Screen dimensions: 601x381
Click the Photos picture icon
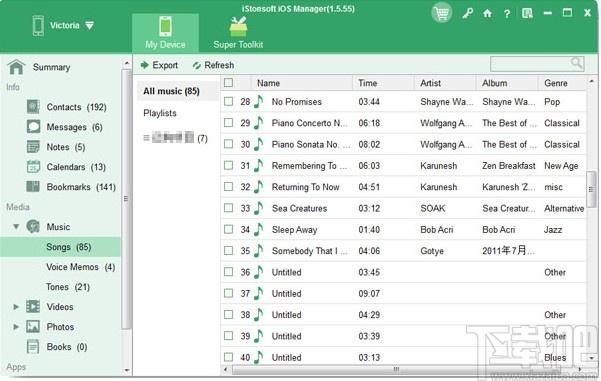click(33, 327)
